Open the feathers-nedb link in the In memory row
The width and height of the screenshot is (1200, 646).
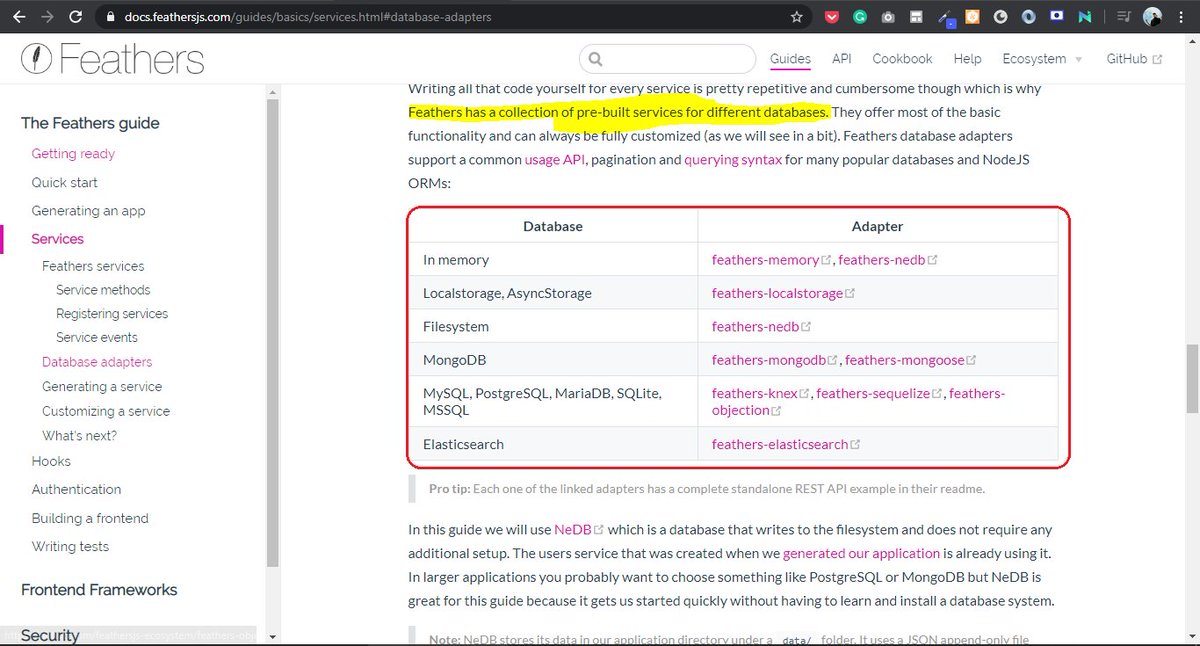coord(887,260)
